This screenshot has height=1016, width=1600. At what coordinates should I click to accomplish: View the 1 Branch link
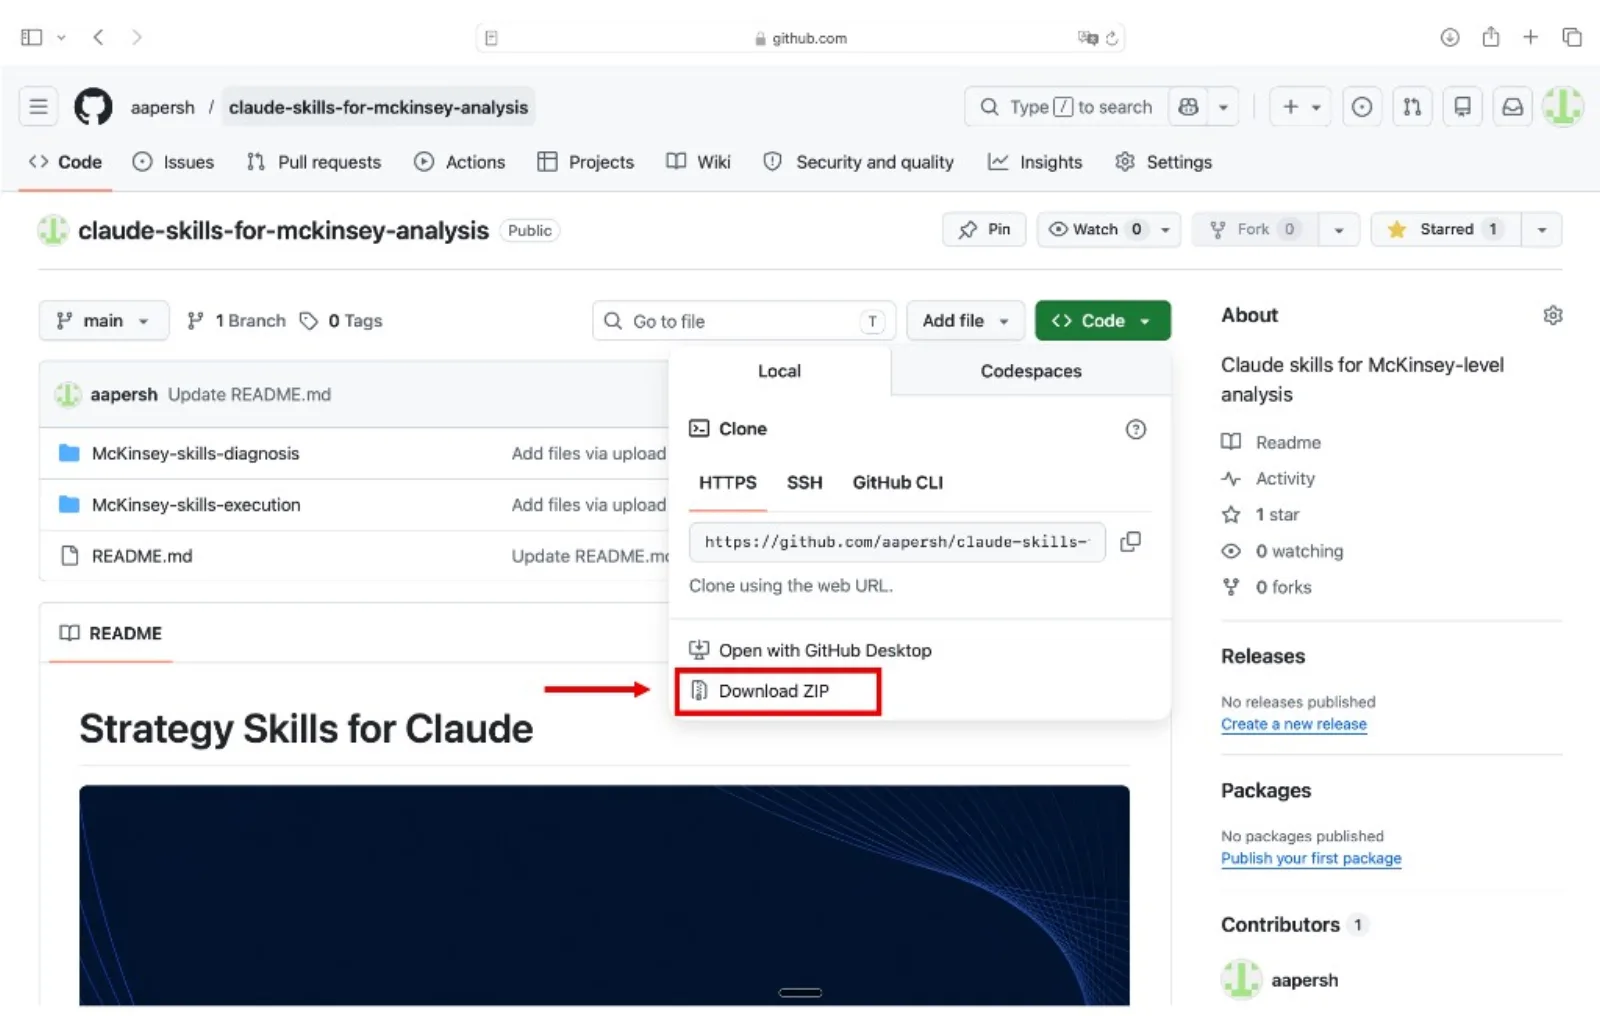coord(237,321)
